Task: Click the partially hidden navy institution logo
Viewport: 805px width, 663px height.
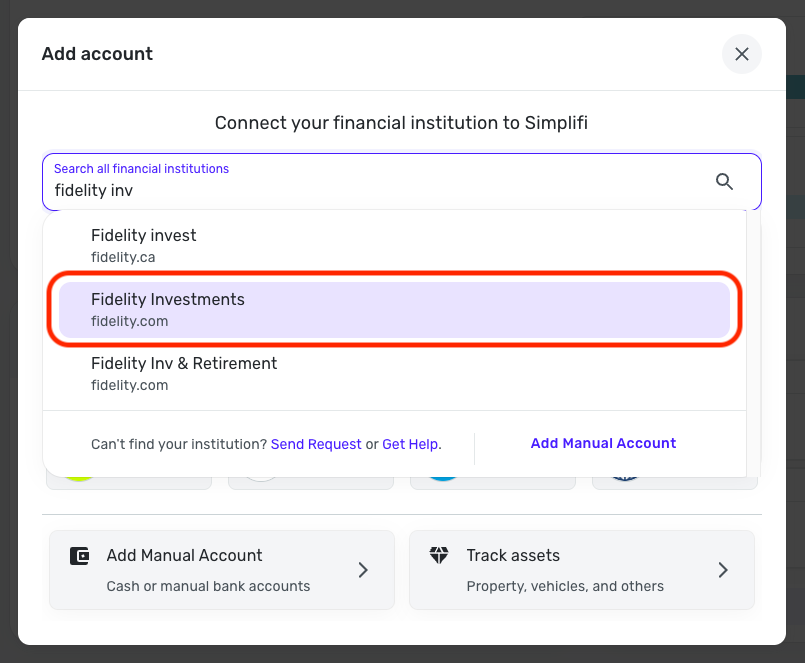Action: point(624,480)
